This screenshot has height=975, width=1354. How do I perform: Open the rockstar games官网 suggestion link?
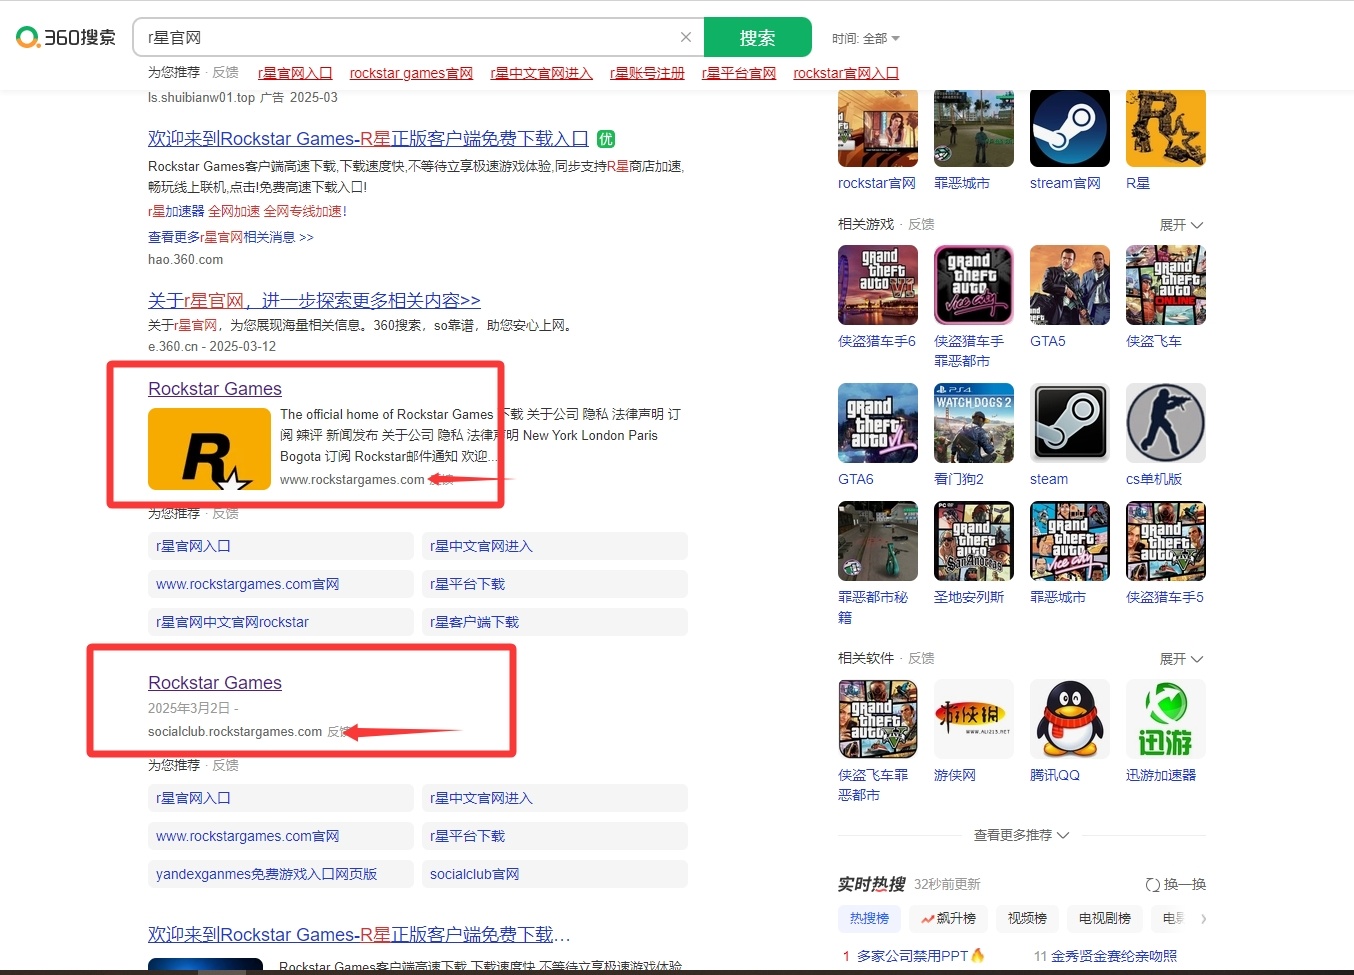click(x=411, y=73)
